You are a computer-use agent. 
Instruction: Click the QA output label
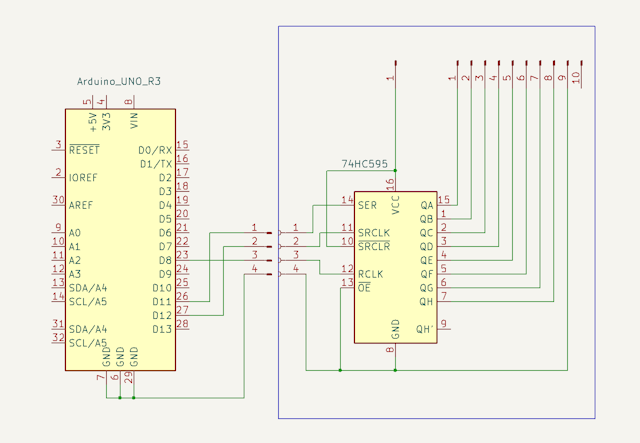point(427,205)
